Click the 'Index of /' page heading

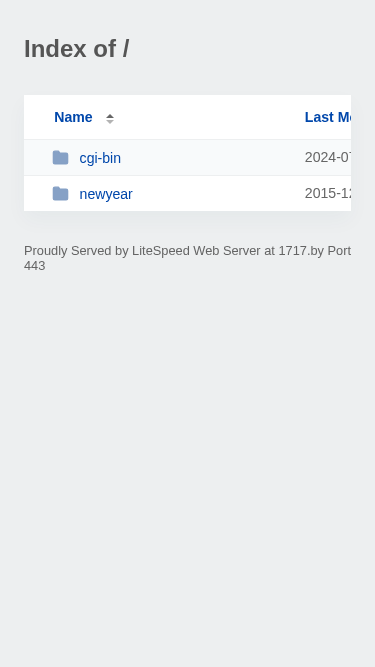(77, 48)
